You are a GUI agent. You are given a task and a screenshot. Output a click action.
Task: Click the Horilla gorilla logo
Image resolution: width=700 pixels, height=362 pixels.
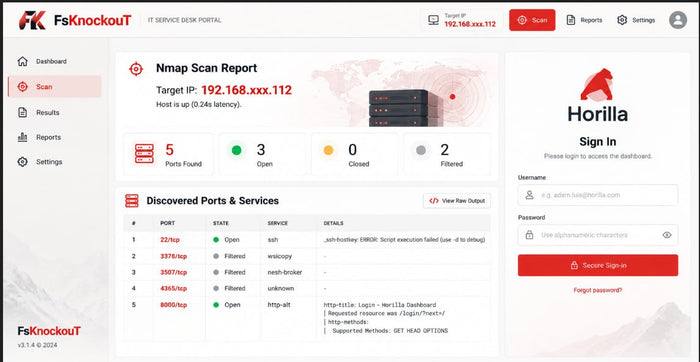[597, 84]
